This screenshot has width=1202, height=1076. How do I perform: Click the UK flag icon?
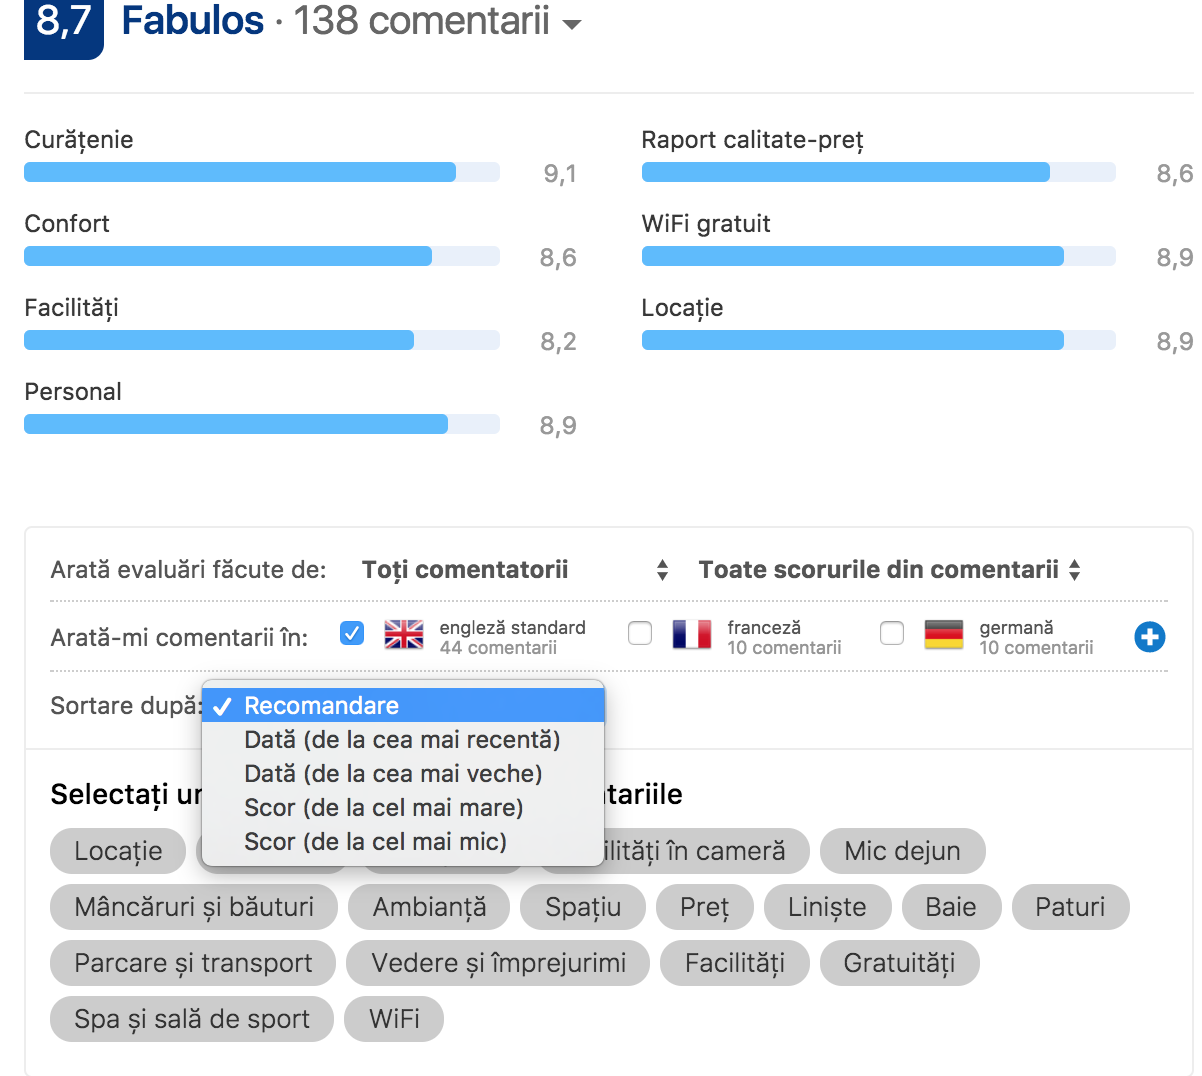pyautogui.click(x=403, y=634)
